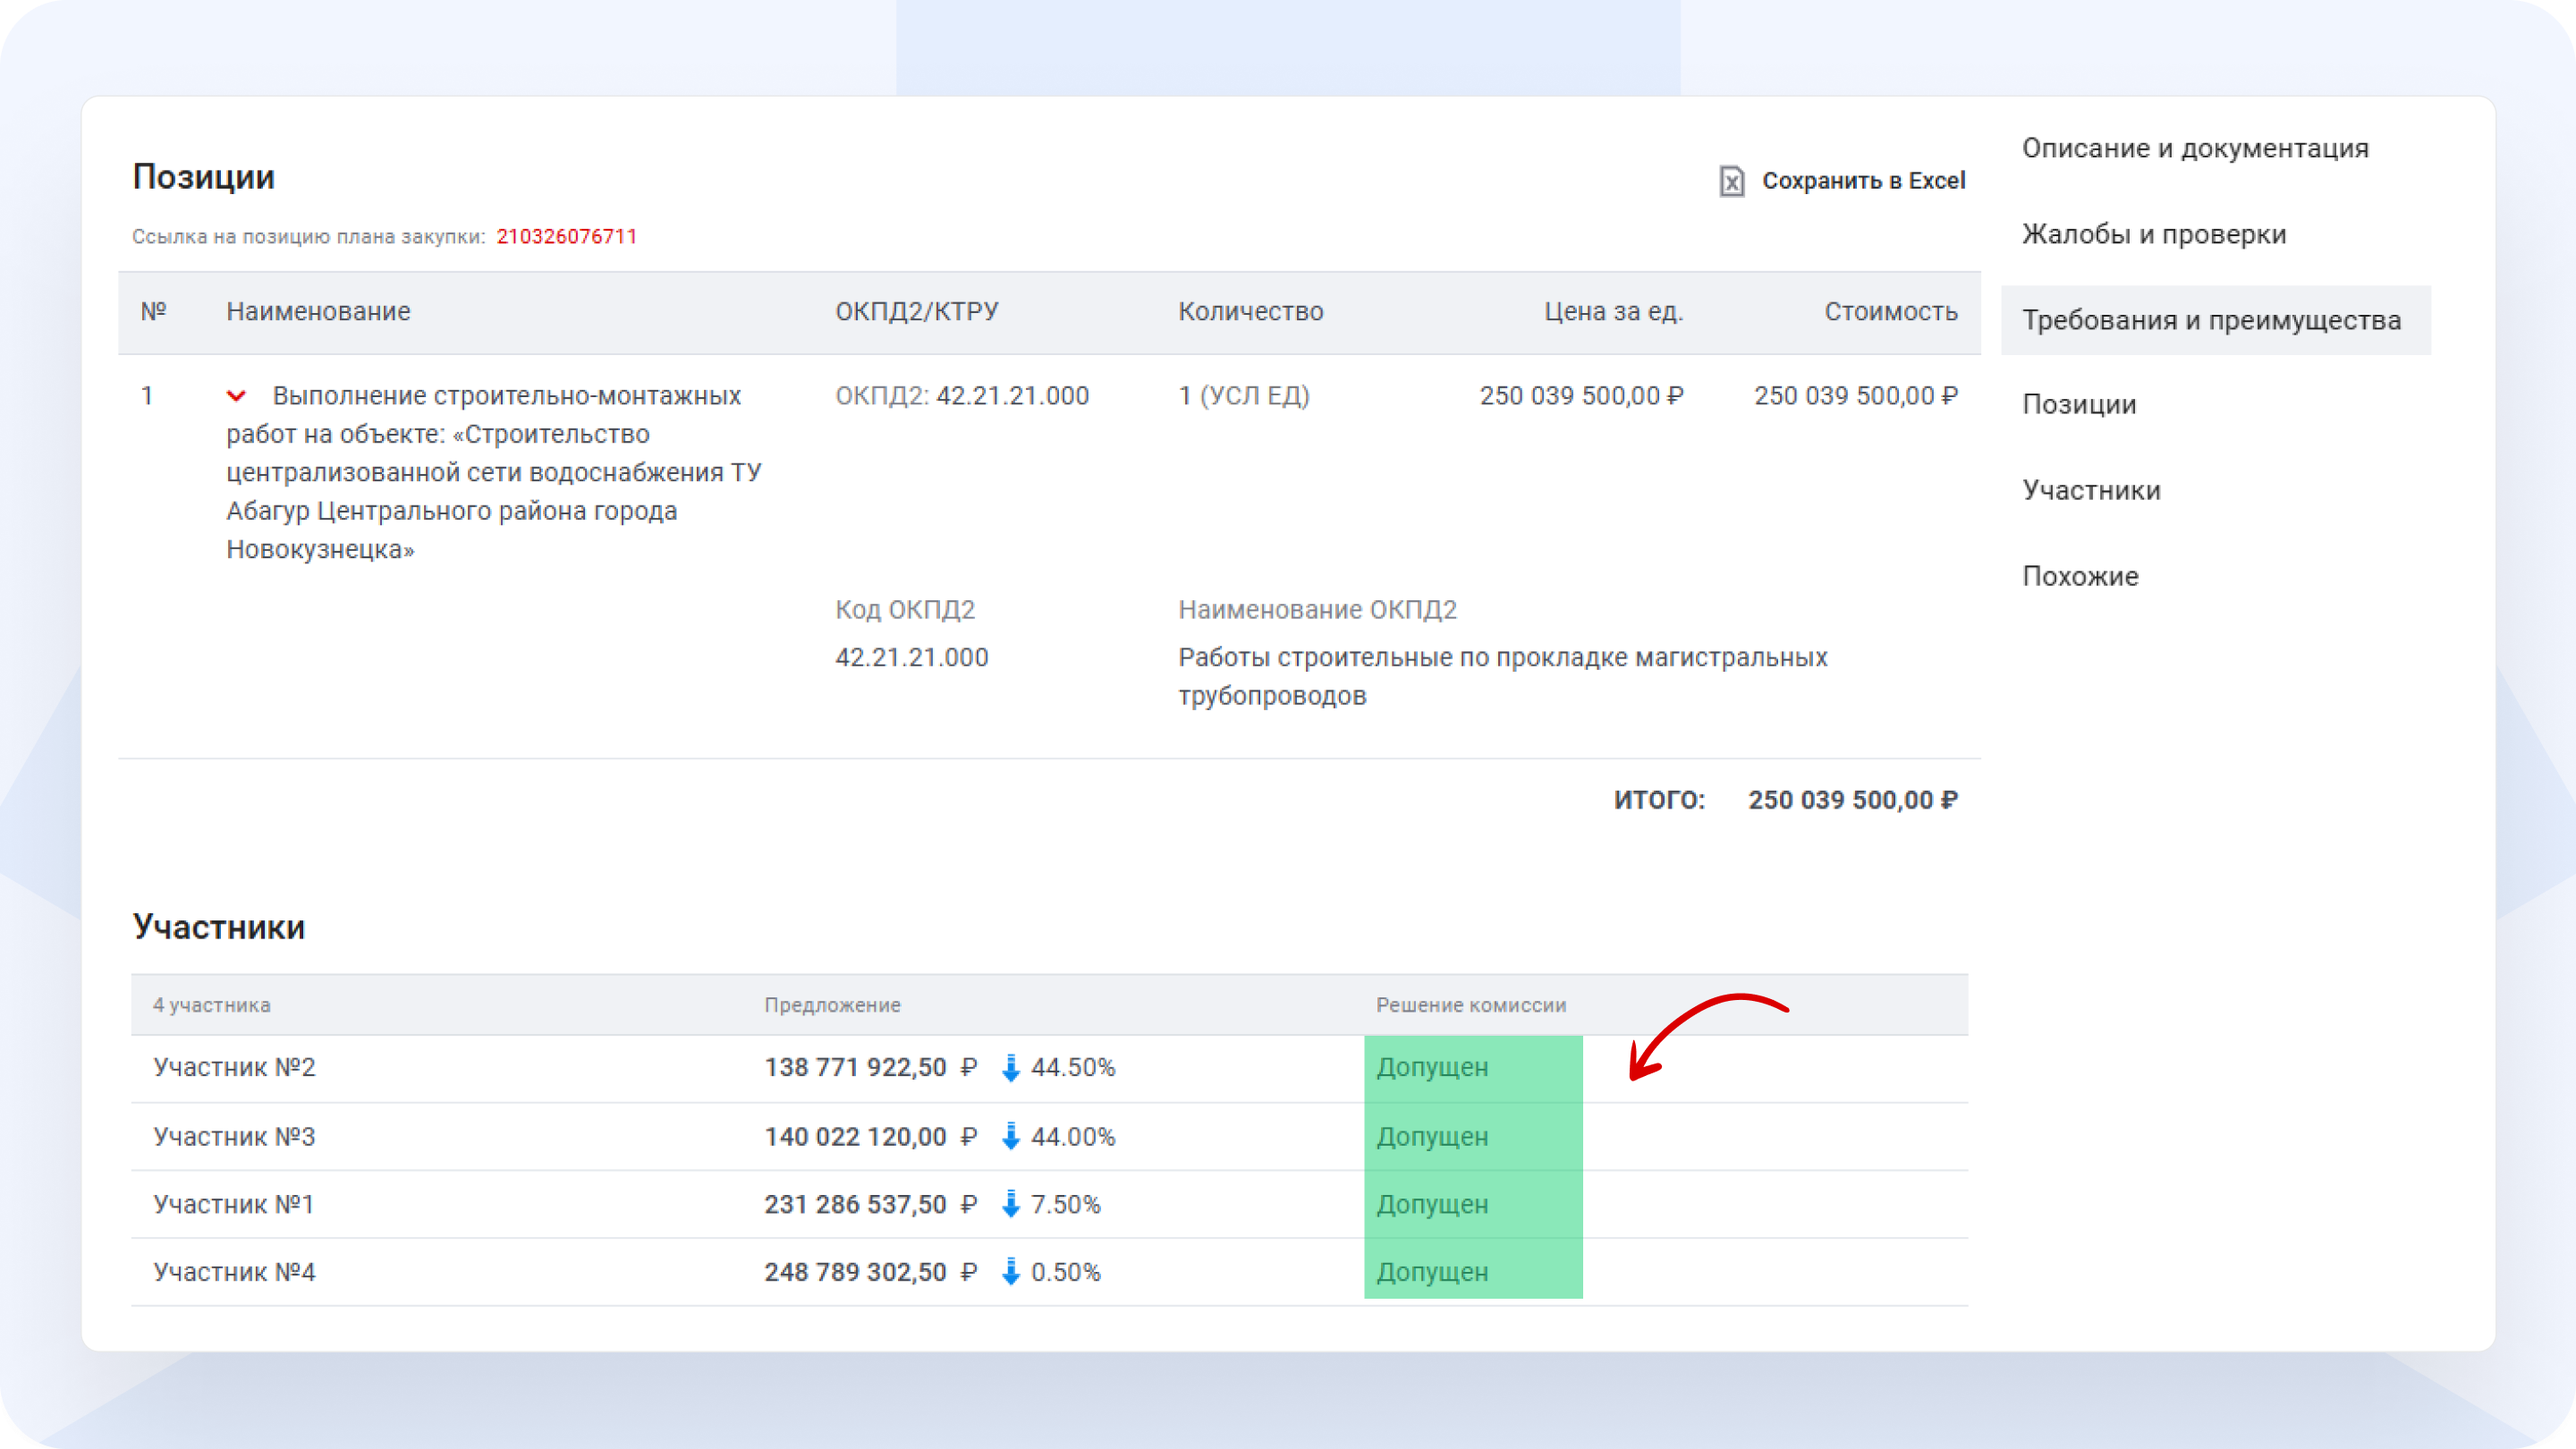
Task: Select Участник №2 row
Action: point(234,1067)
